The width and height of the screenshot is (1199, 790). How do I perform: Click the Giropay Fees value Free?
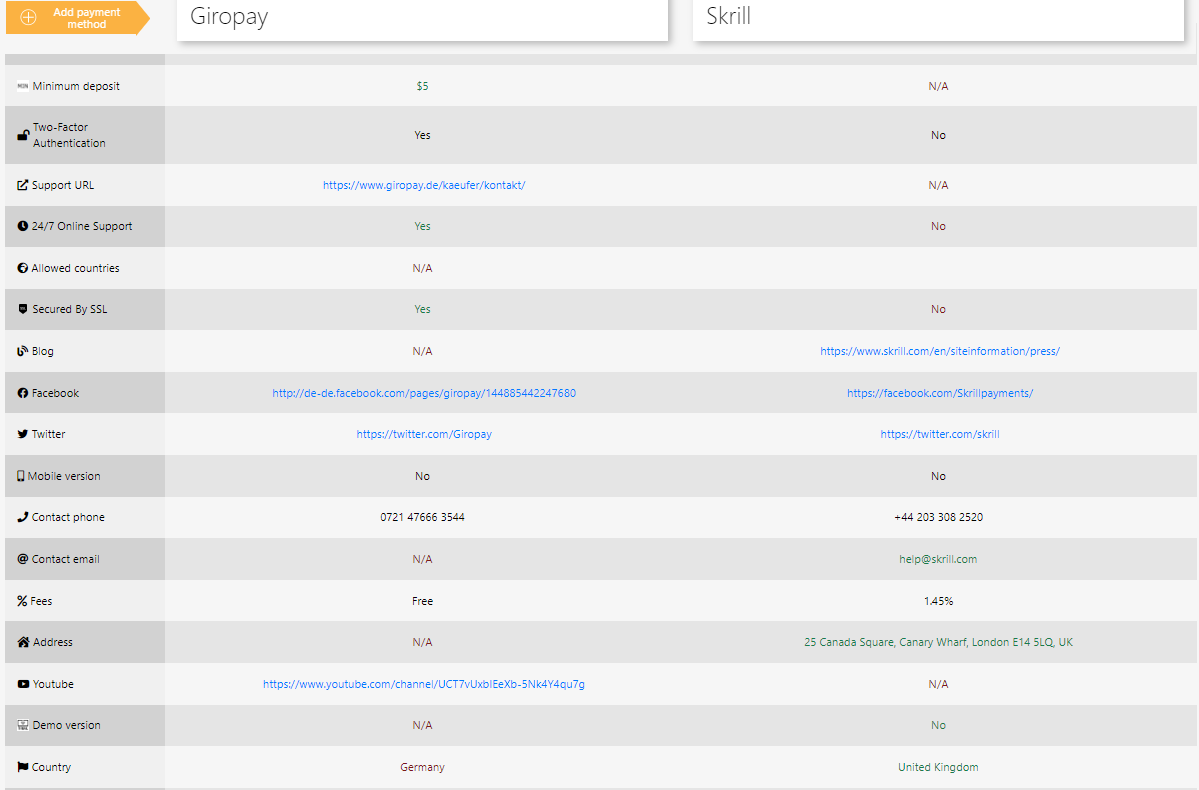[422, 601]
